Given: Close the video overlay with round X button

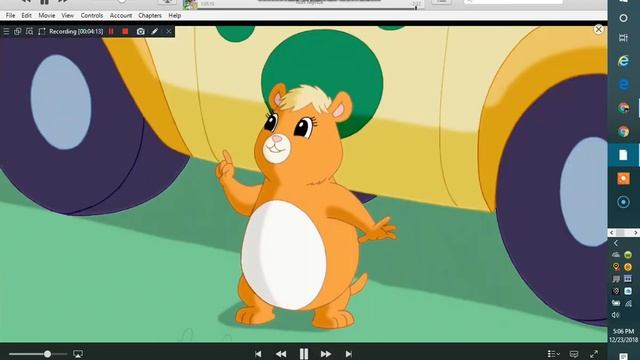Looking at the screenshot, I should tap(599, 29).
